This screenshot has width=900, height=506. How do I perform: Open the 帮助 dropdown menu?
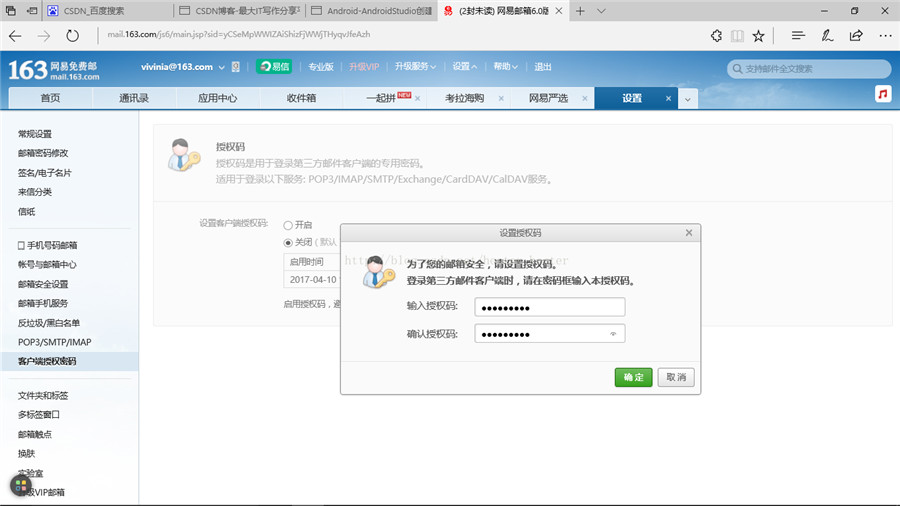tap(505, 67)
